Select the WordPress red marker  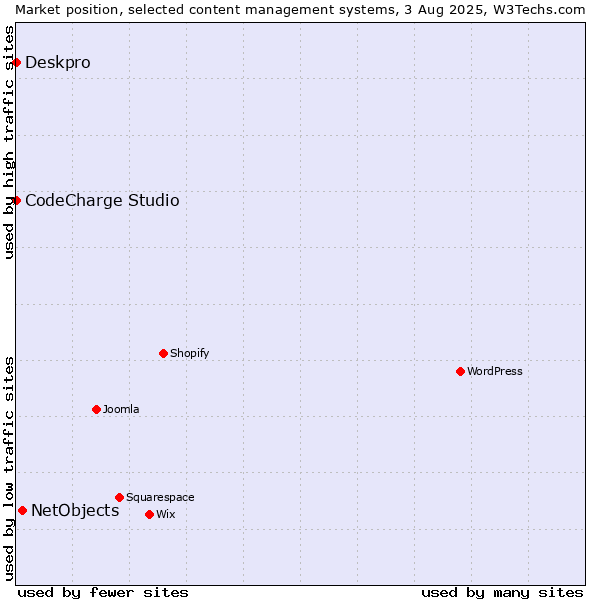coord(460,372)
